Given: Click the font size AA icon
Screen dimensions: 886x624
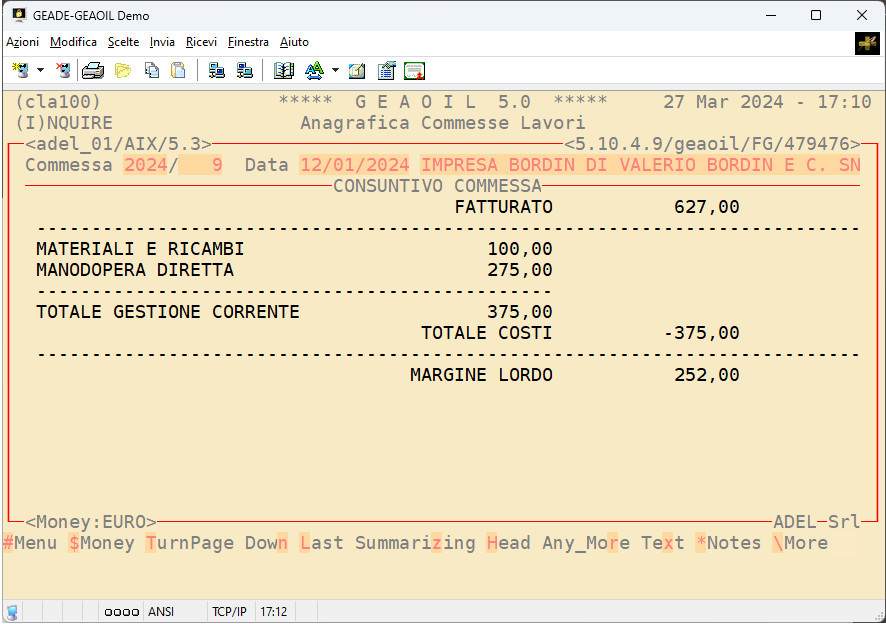Looking at the screenshot, I should click(x=314, y=70).
